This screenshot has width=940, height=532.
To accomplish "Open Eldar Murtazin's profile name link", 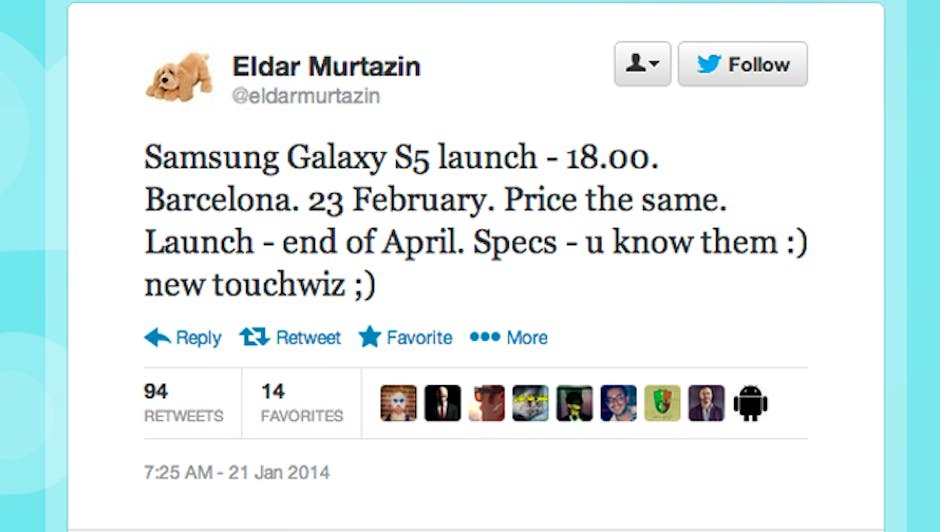I will pos(326,67).
